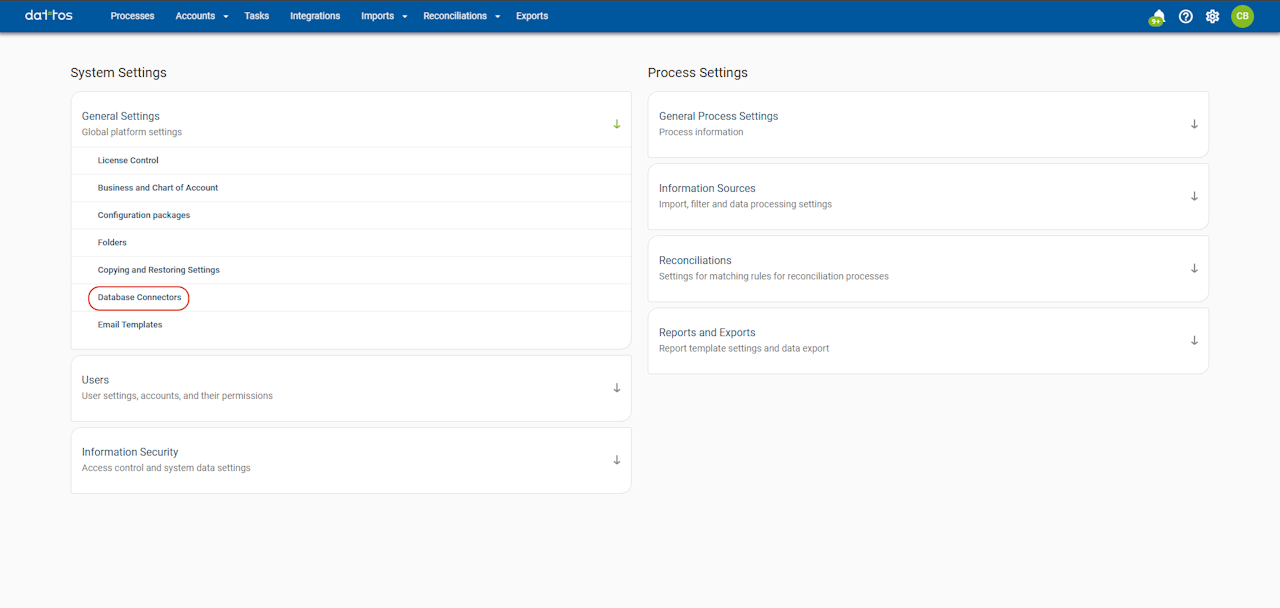Expand the Users section
This screenshot has width=1280, height=608.
pos(616,388)
